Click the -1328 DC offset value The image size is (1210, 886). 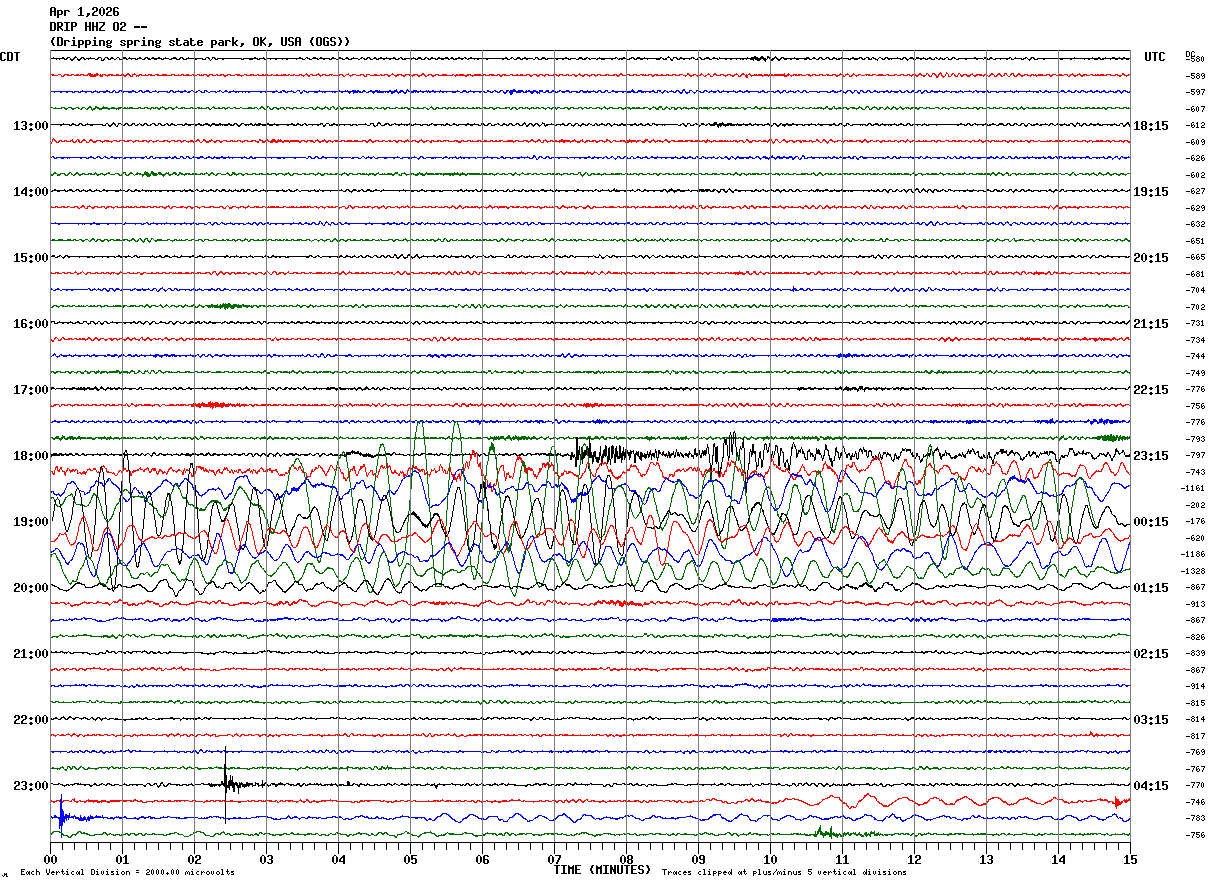[1194, 571]
